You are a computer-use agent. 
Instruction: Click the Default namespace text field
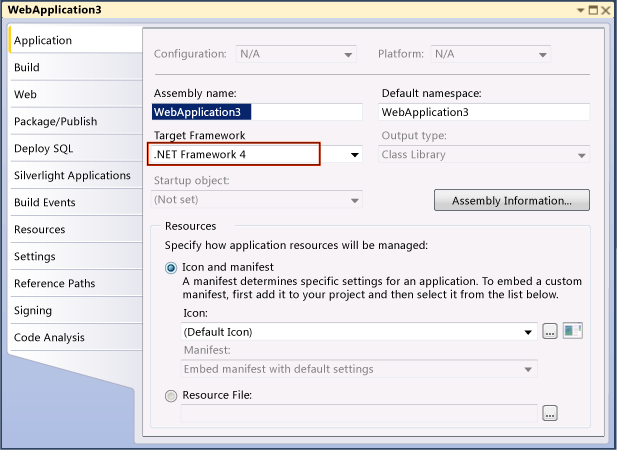tap(484, 112)
